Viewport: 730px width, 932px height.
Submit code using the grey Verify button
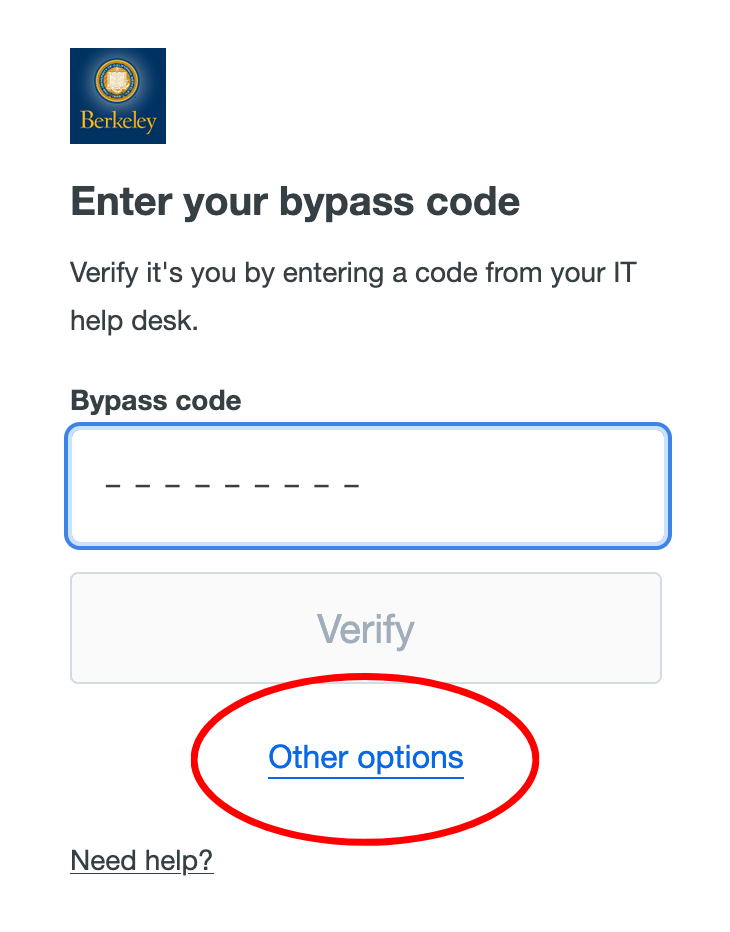coord(366,628)
